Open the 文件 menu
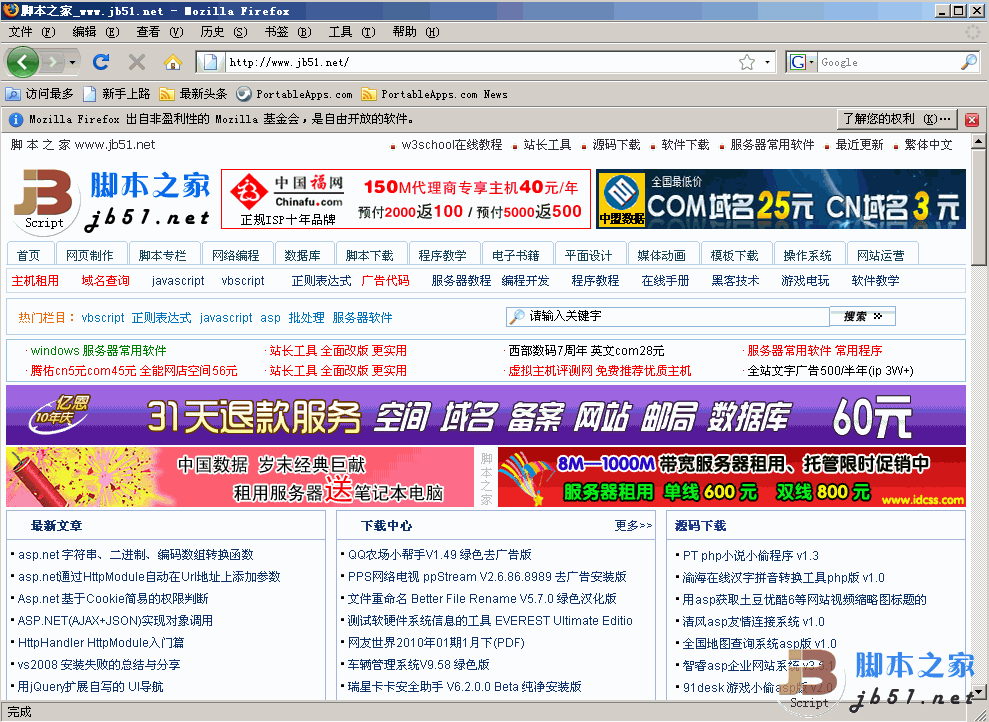The image size is (989, 722). point(32,32)
